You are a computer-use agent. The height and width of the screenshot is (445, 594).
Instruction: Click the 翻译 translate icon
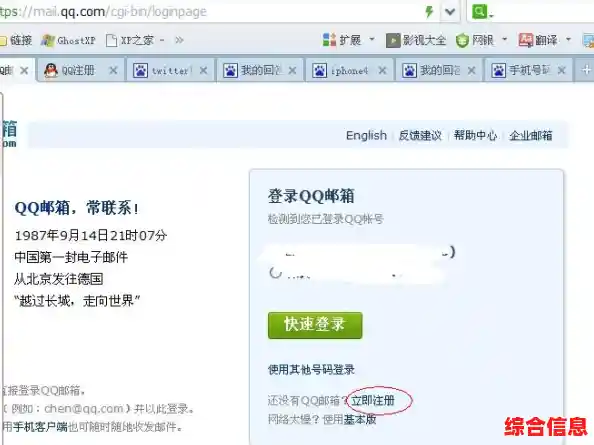[x=526, y=40]
